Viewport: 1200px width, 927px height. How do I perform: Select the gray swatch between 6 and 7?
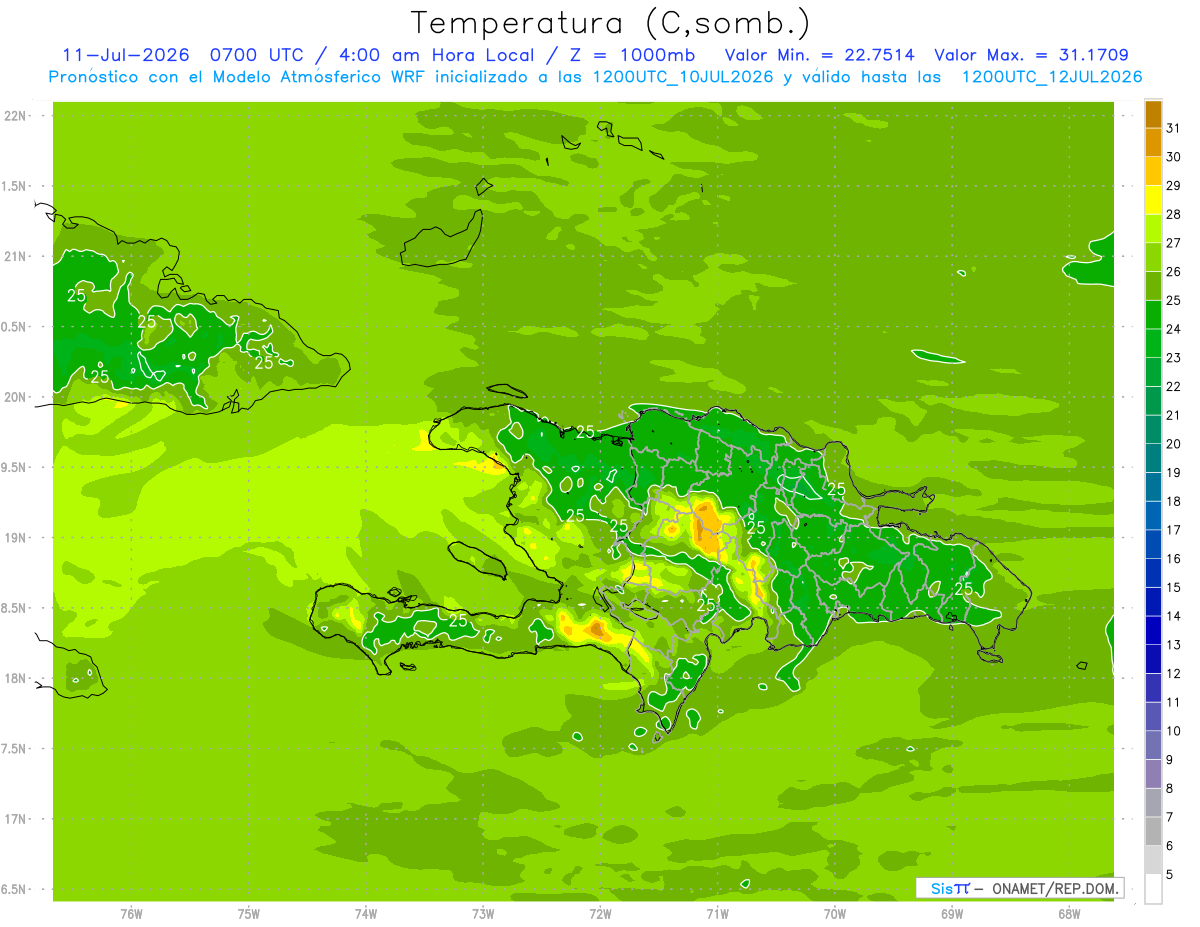(x=1153, y=831)
